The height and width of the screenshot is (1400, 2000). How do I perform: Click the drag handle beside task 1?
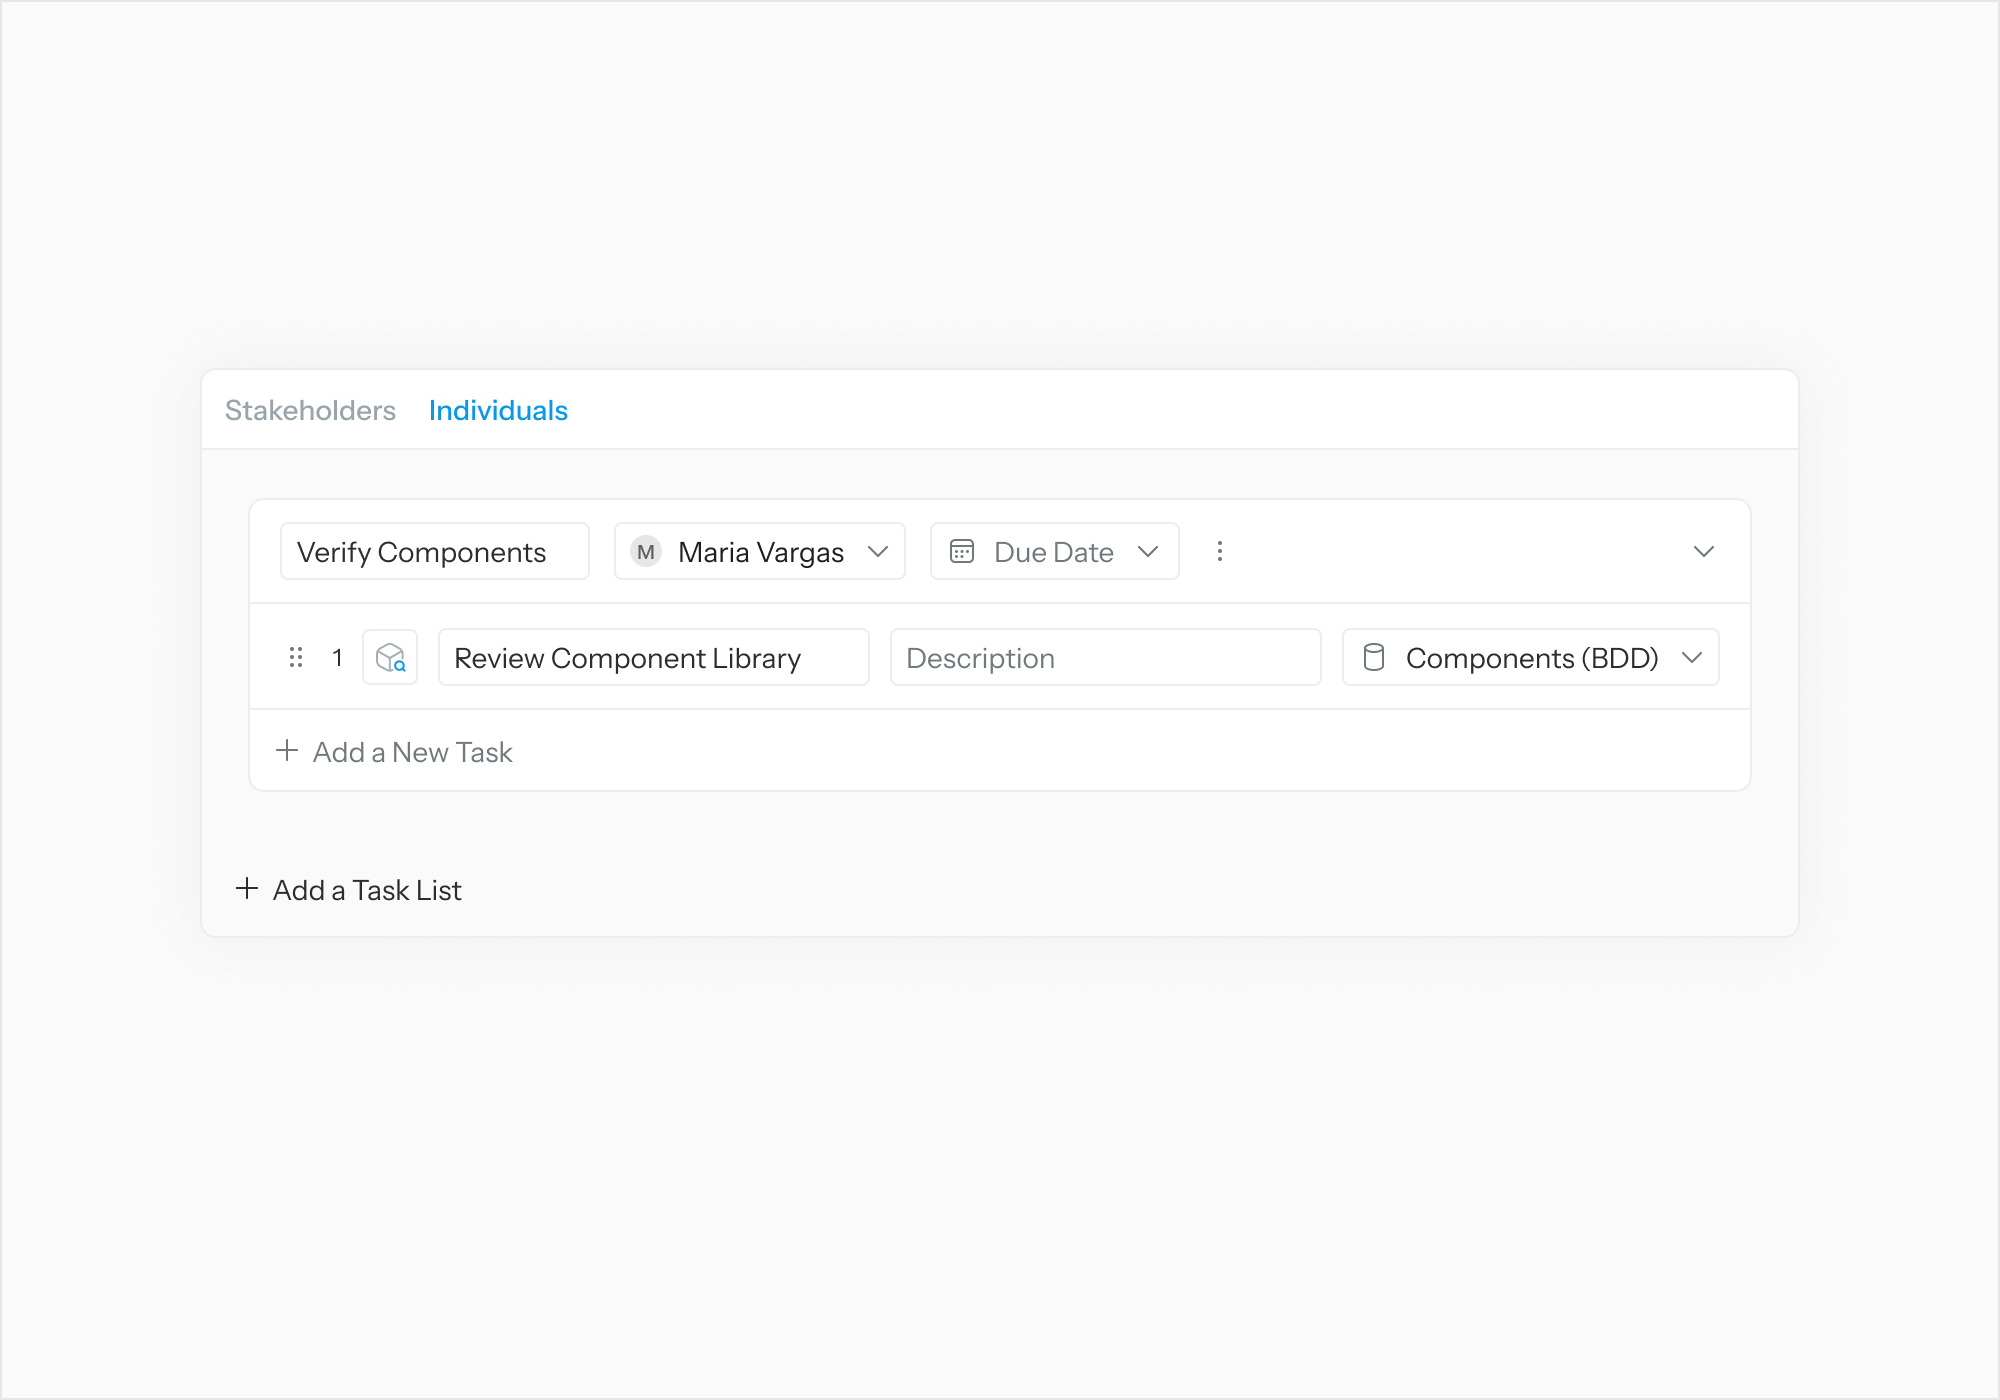(x=296, y=657)
